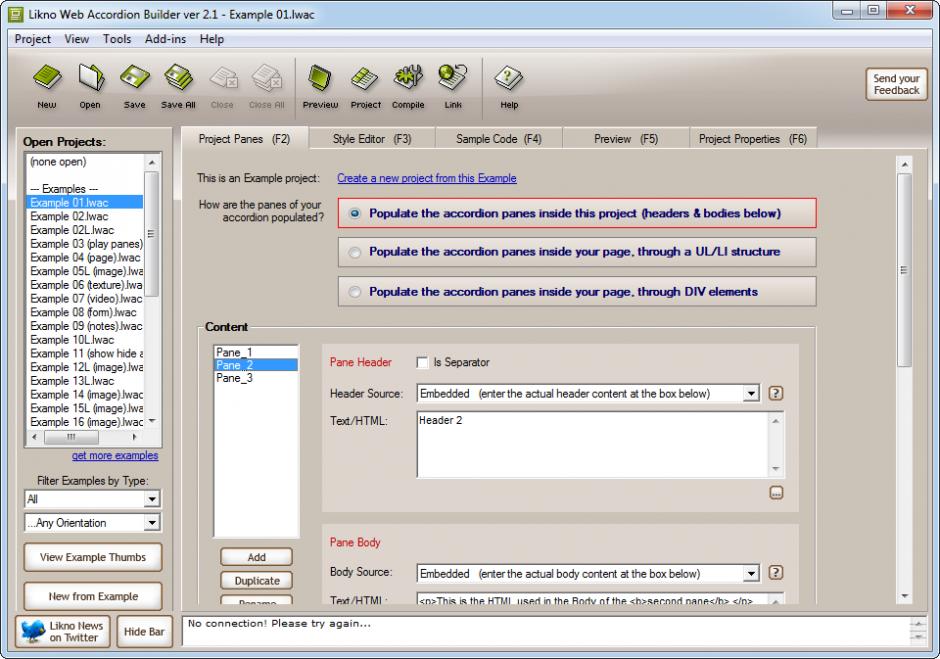Switch to the Project Properties (F6) tab
The height and width of the screenshot is (659, 940).
click(x=752, y=139)
